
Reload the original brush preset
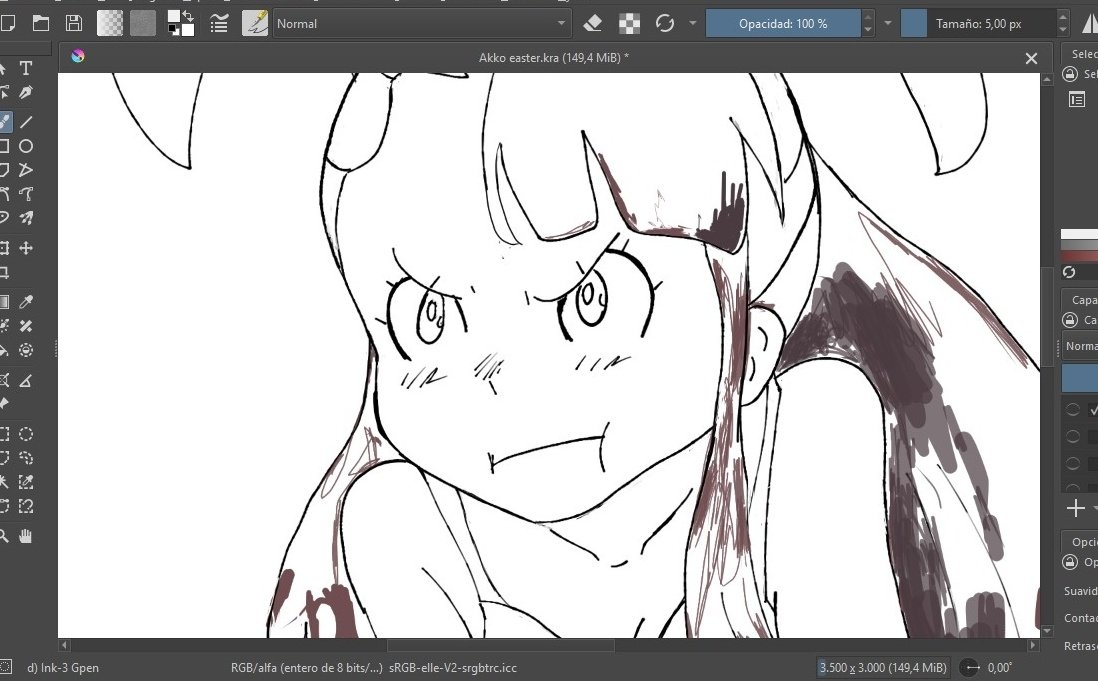(x=665, y=24)
